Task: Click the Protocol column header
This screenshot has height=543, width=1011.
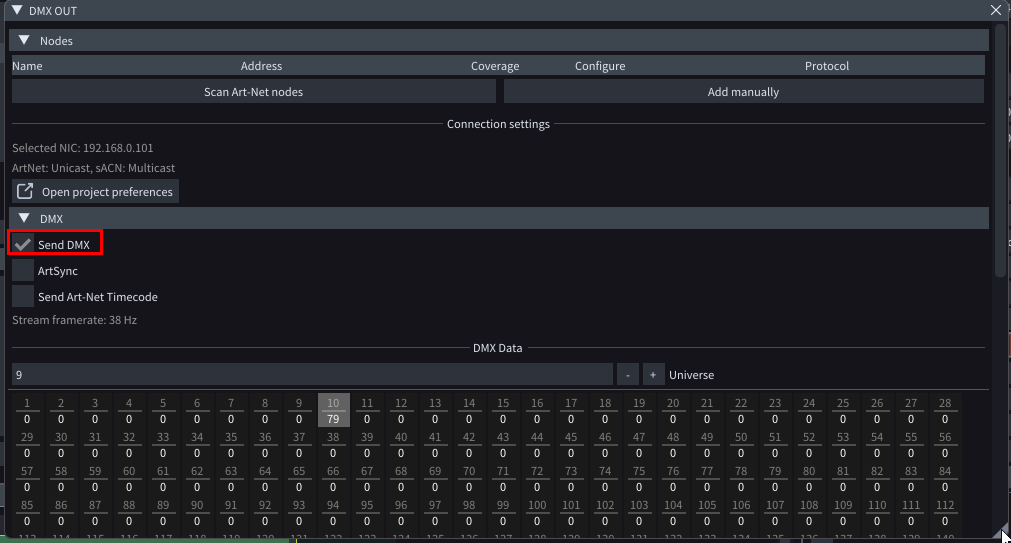Action: 826,66
